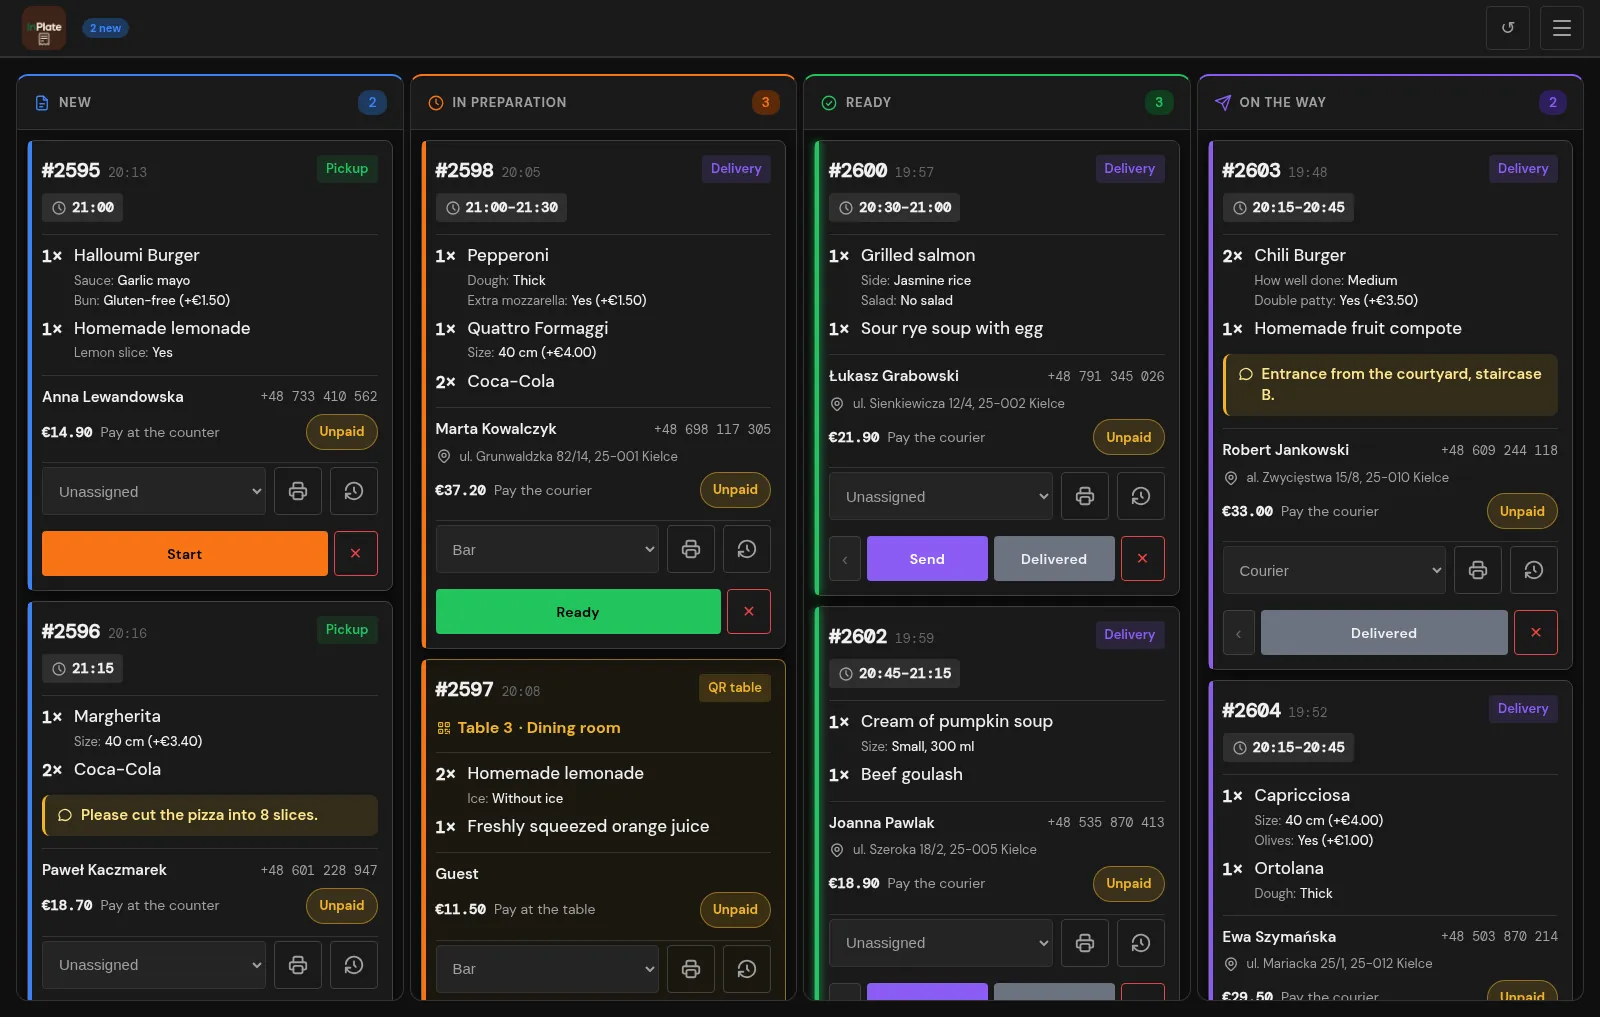This screenshot has height=1017, width=1600.
Task: Open Unassigned dropdown on order #2600
Action: point(941,496)
